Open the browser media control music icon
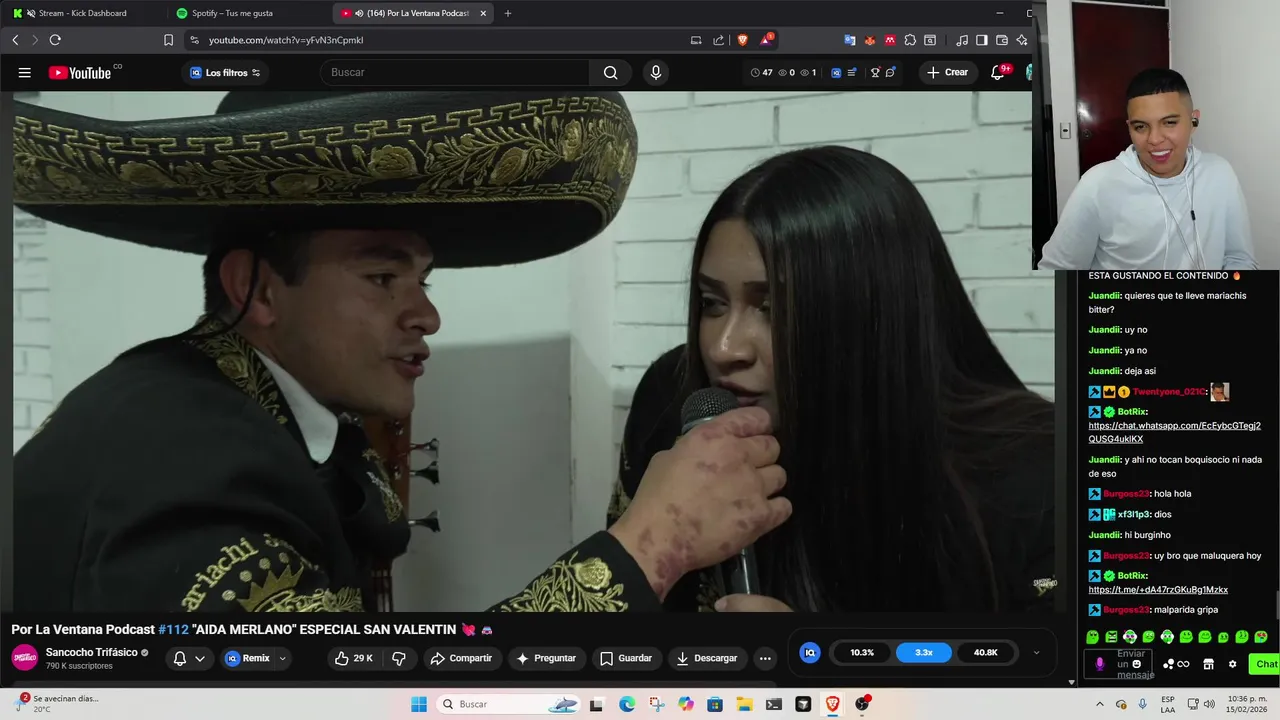Screen dimensions: 1280x720 962,40
